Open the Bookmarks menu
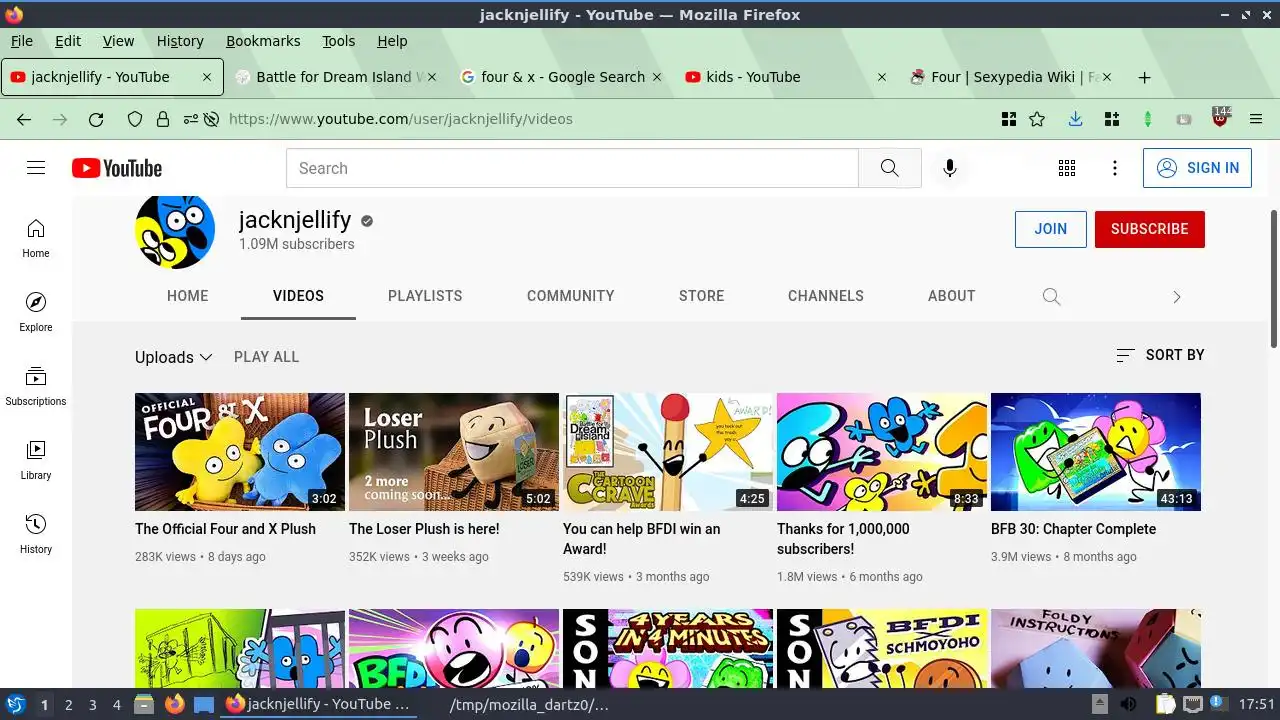The image size is (1280, 720). 263,41
